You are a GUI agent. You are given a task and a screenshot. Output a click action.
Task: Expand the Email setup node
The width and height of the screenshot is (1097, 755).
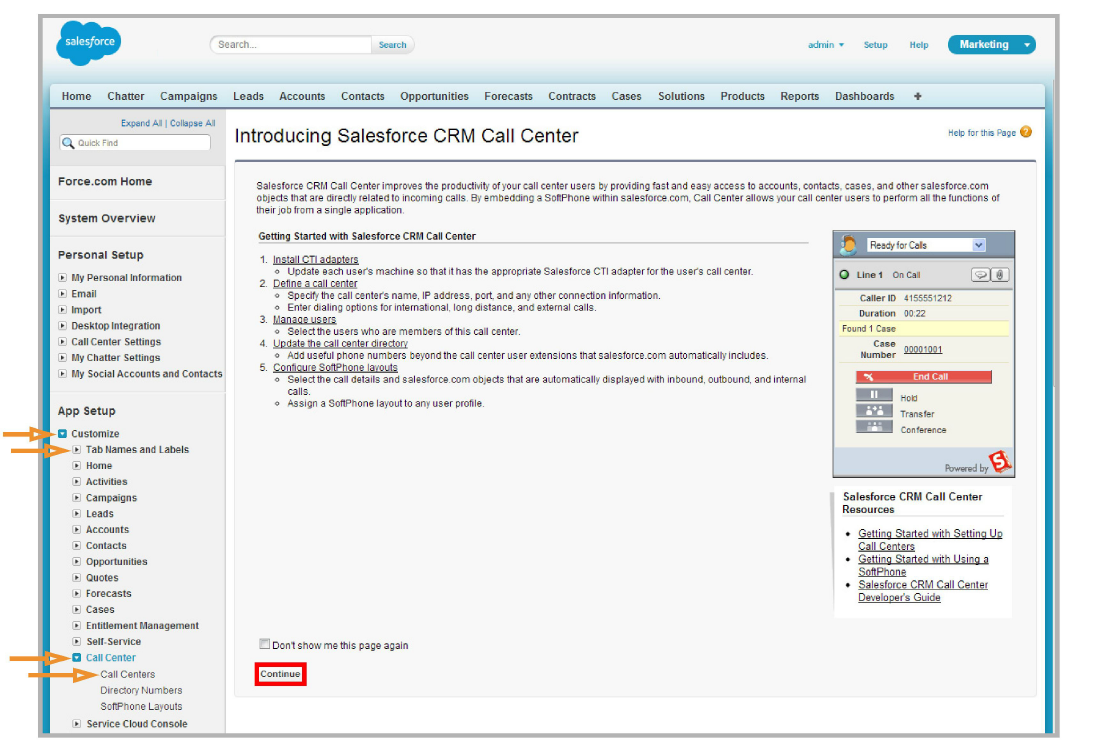[62, 294]
